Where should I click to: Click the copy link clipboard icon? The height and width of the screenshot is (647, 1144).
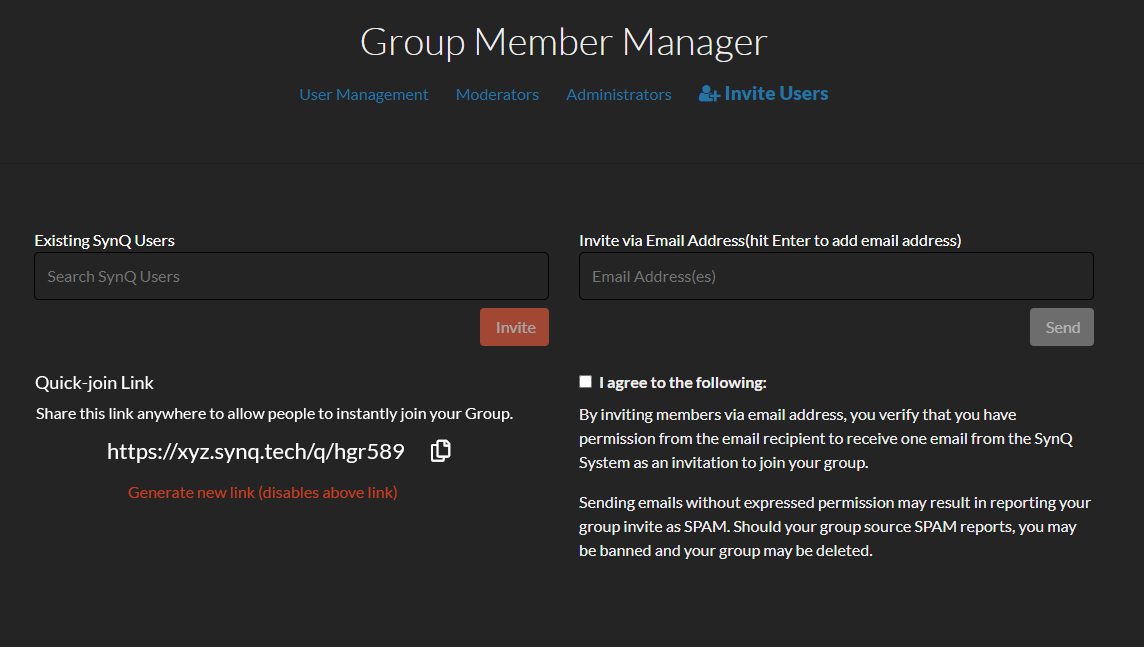(441, 451)
